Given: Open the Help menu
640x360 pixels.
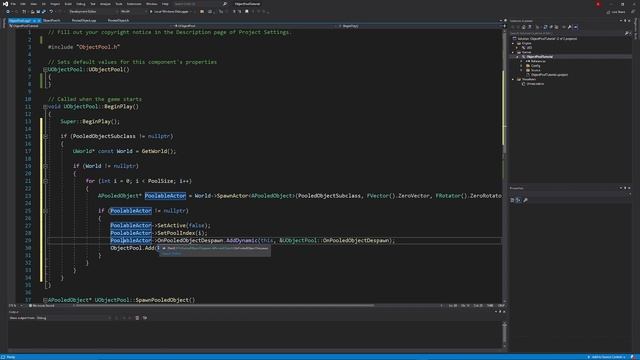Looking at the screenshot, I should (165, 4).
